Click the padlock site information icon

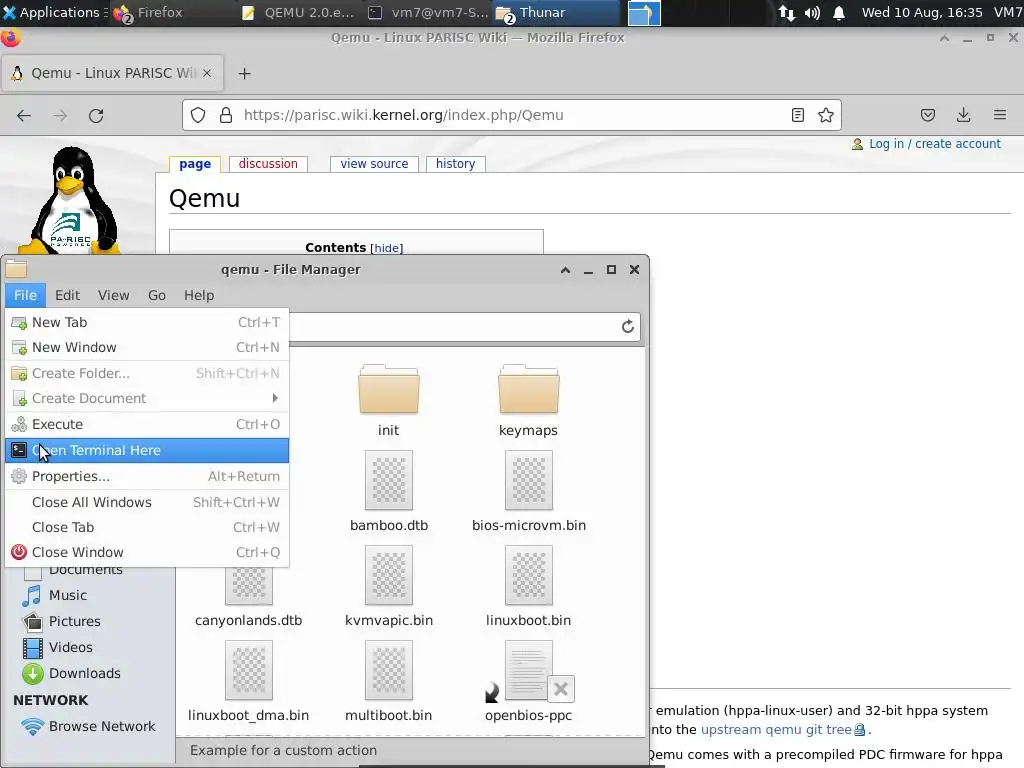(x=226, y=116)
